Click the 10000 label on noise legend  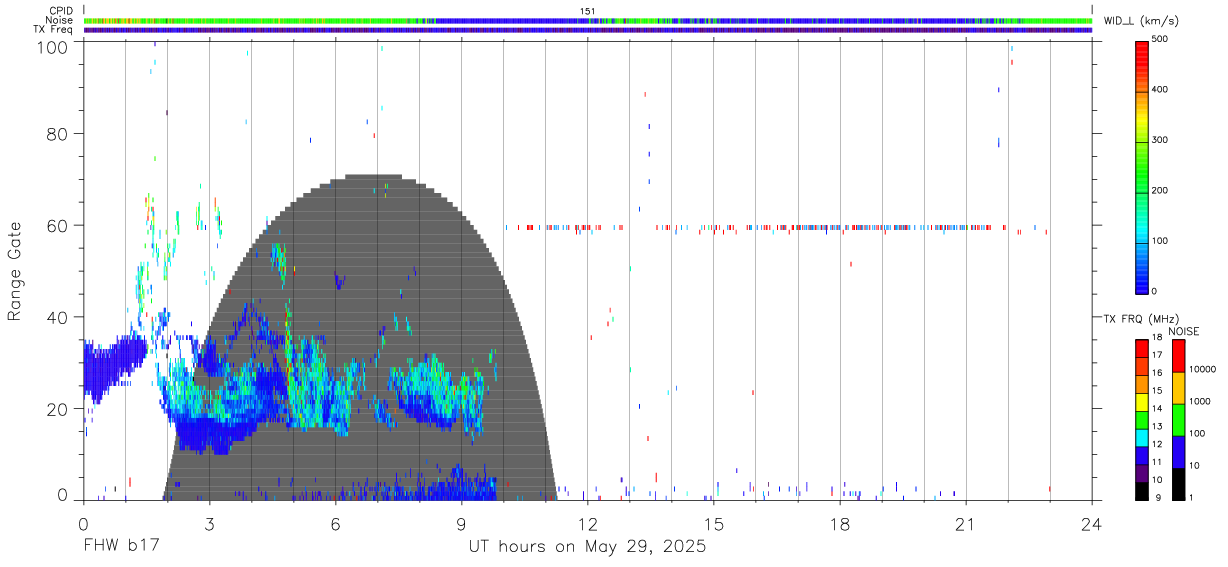pyautogui.click(x=1202, y=370)
